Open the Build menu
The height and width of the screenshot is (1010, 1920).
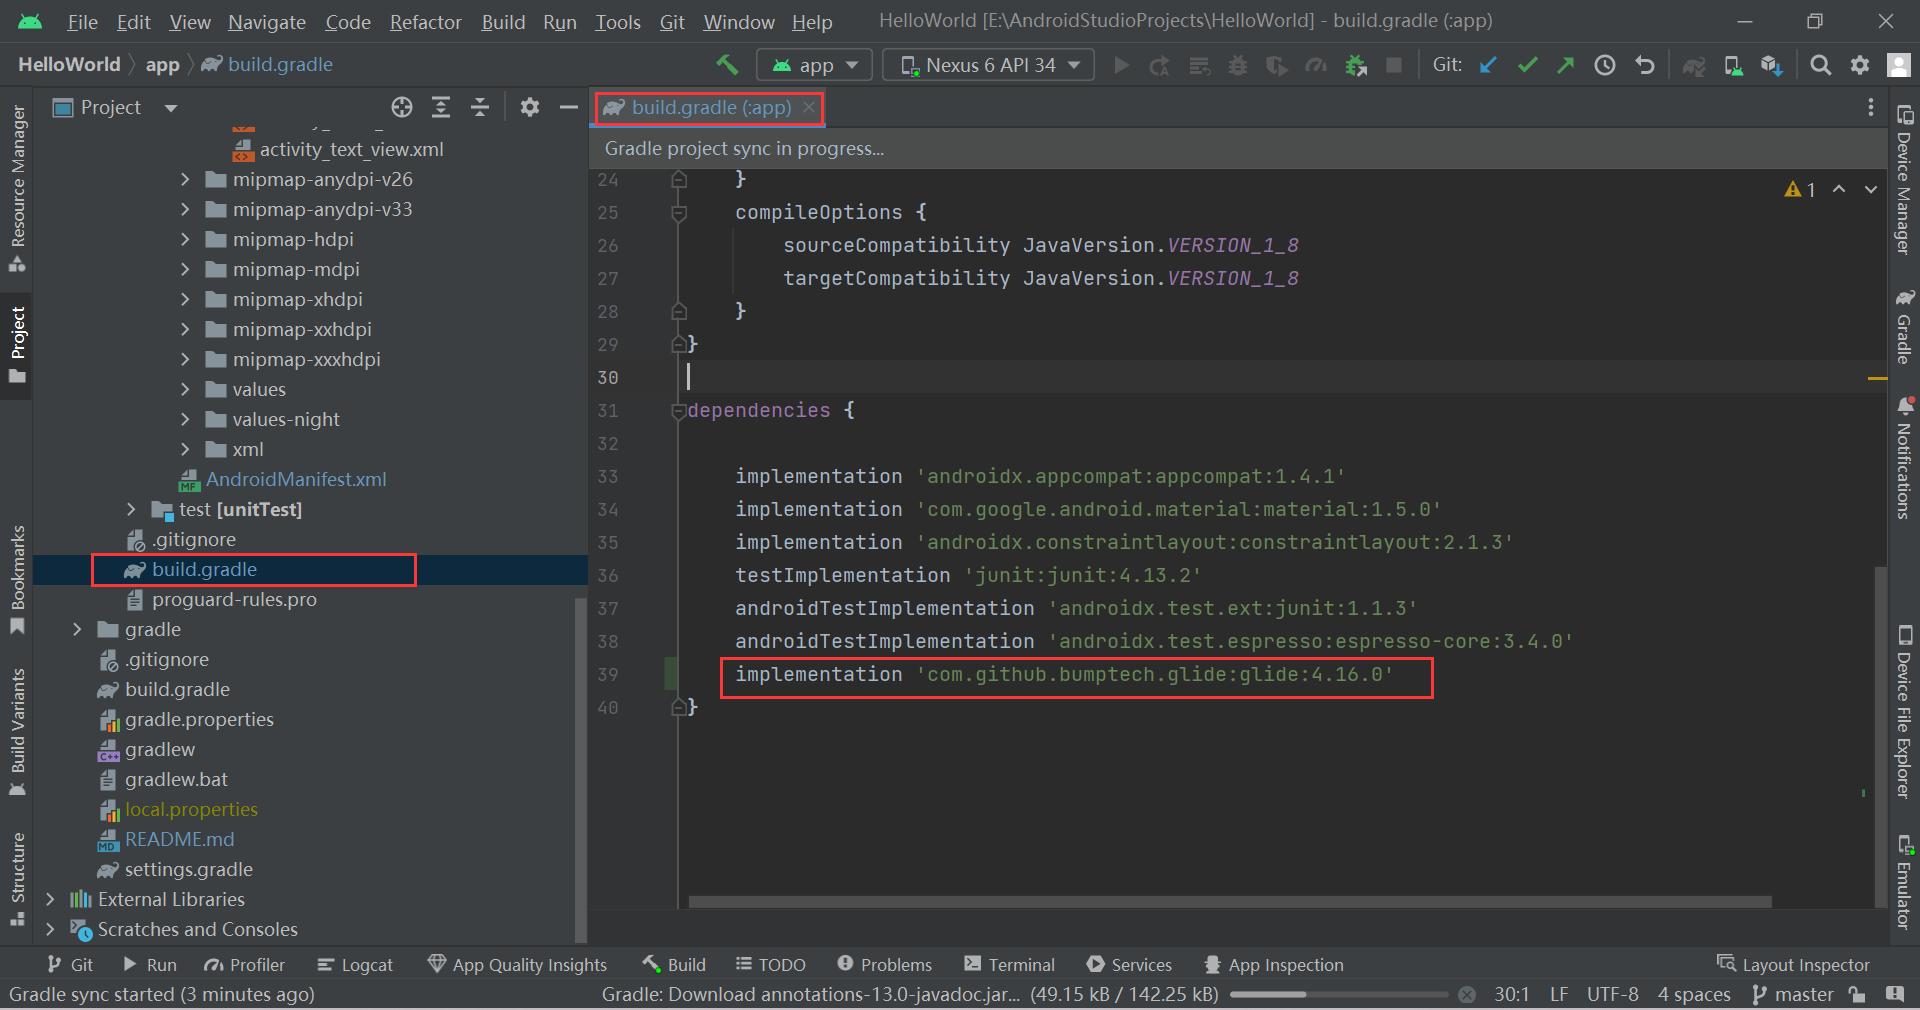point(503,22)
